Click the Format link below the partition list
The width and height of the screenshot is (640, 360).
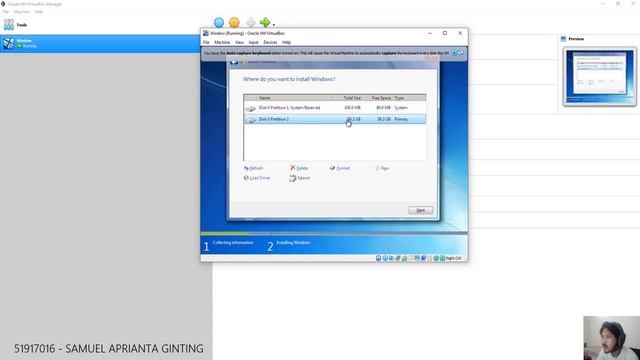[340, 168]
